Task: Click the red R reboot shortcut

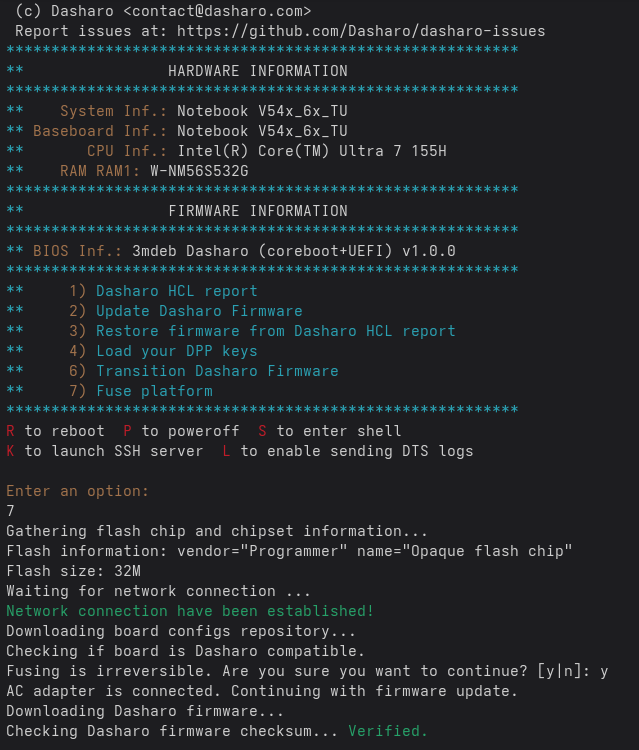Action: point(11,431)
